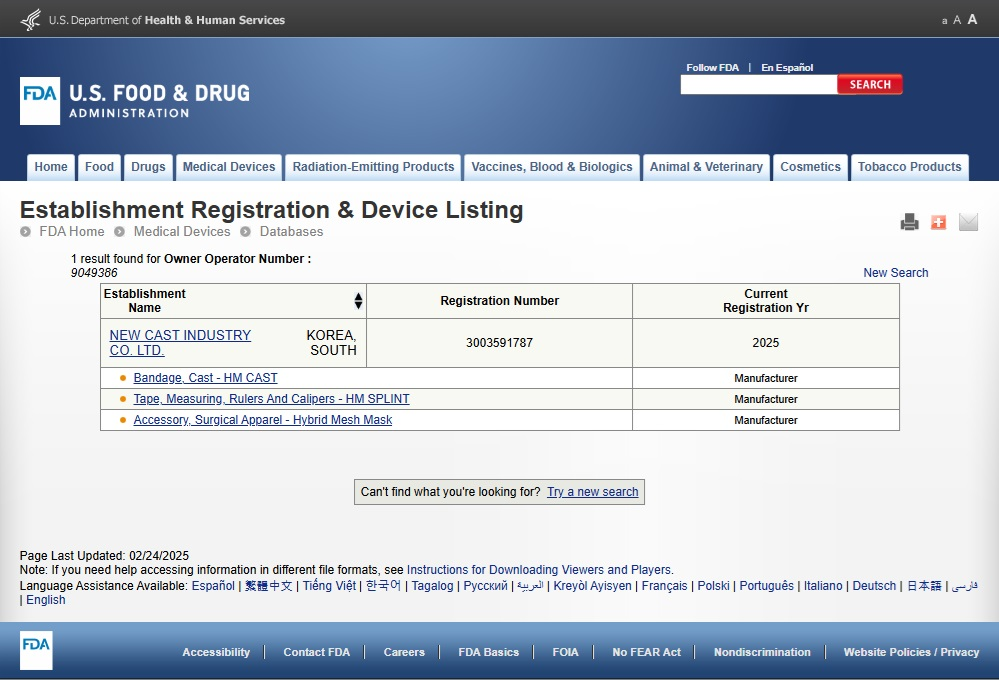Open Bandage, Cast - HM CAST link
The image size is (999, 680).
(205, 378)
